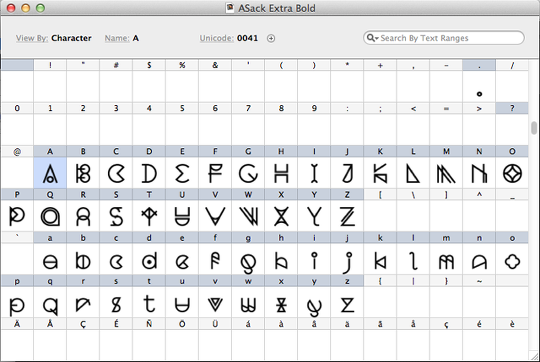
Task: Click the Ñ header cell
Action: pos(149,324)
